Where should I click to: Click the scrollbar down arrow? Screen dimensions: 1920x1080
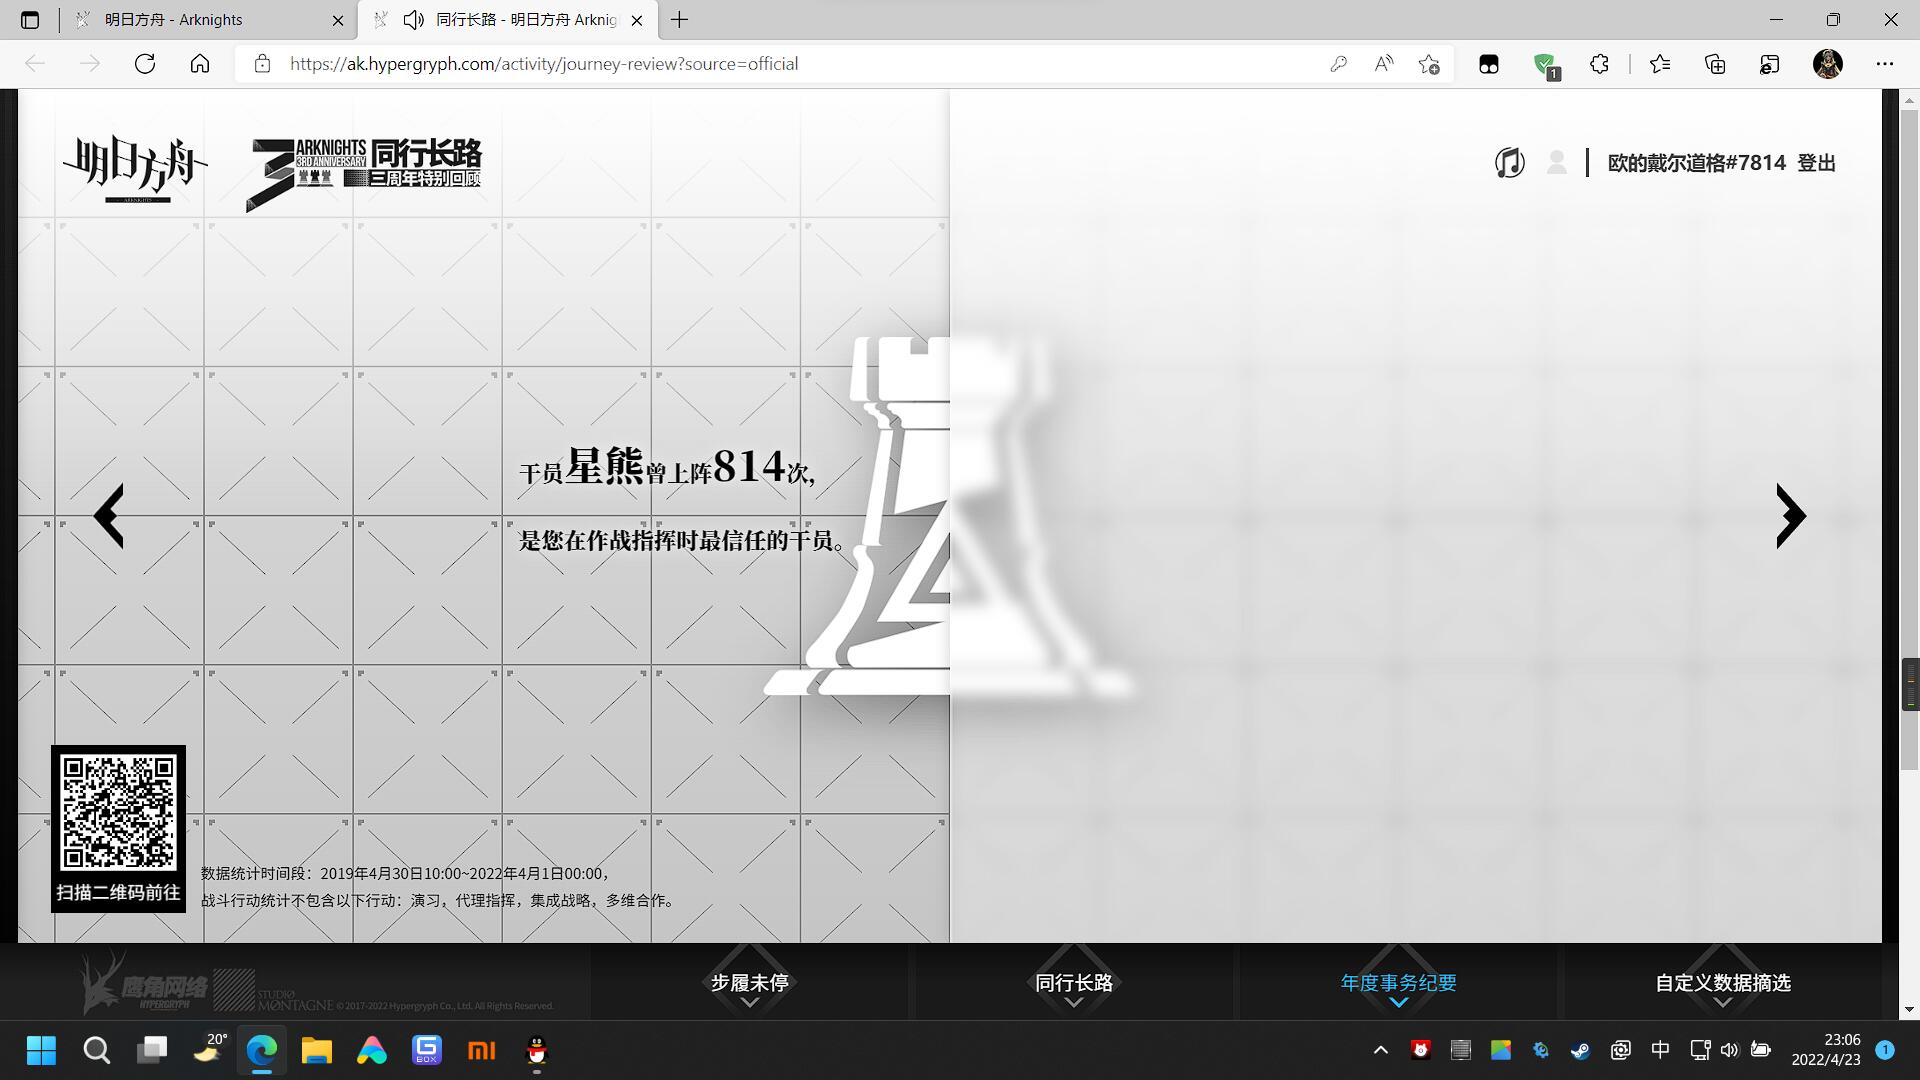click(x=1910, y=1010)
